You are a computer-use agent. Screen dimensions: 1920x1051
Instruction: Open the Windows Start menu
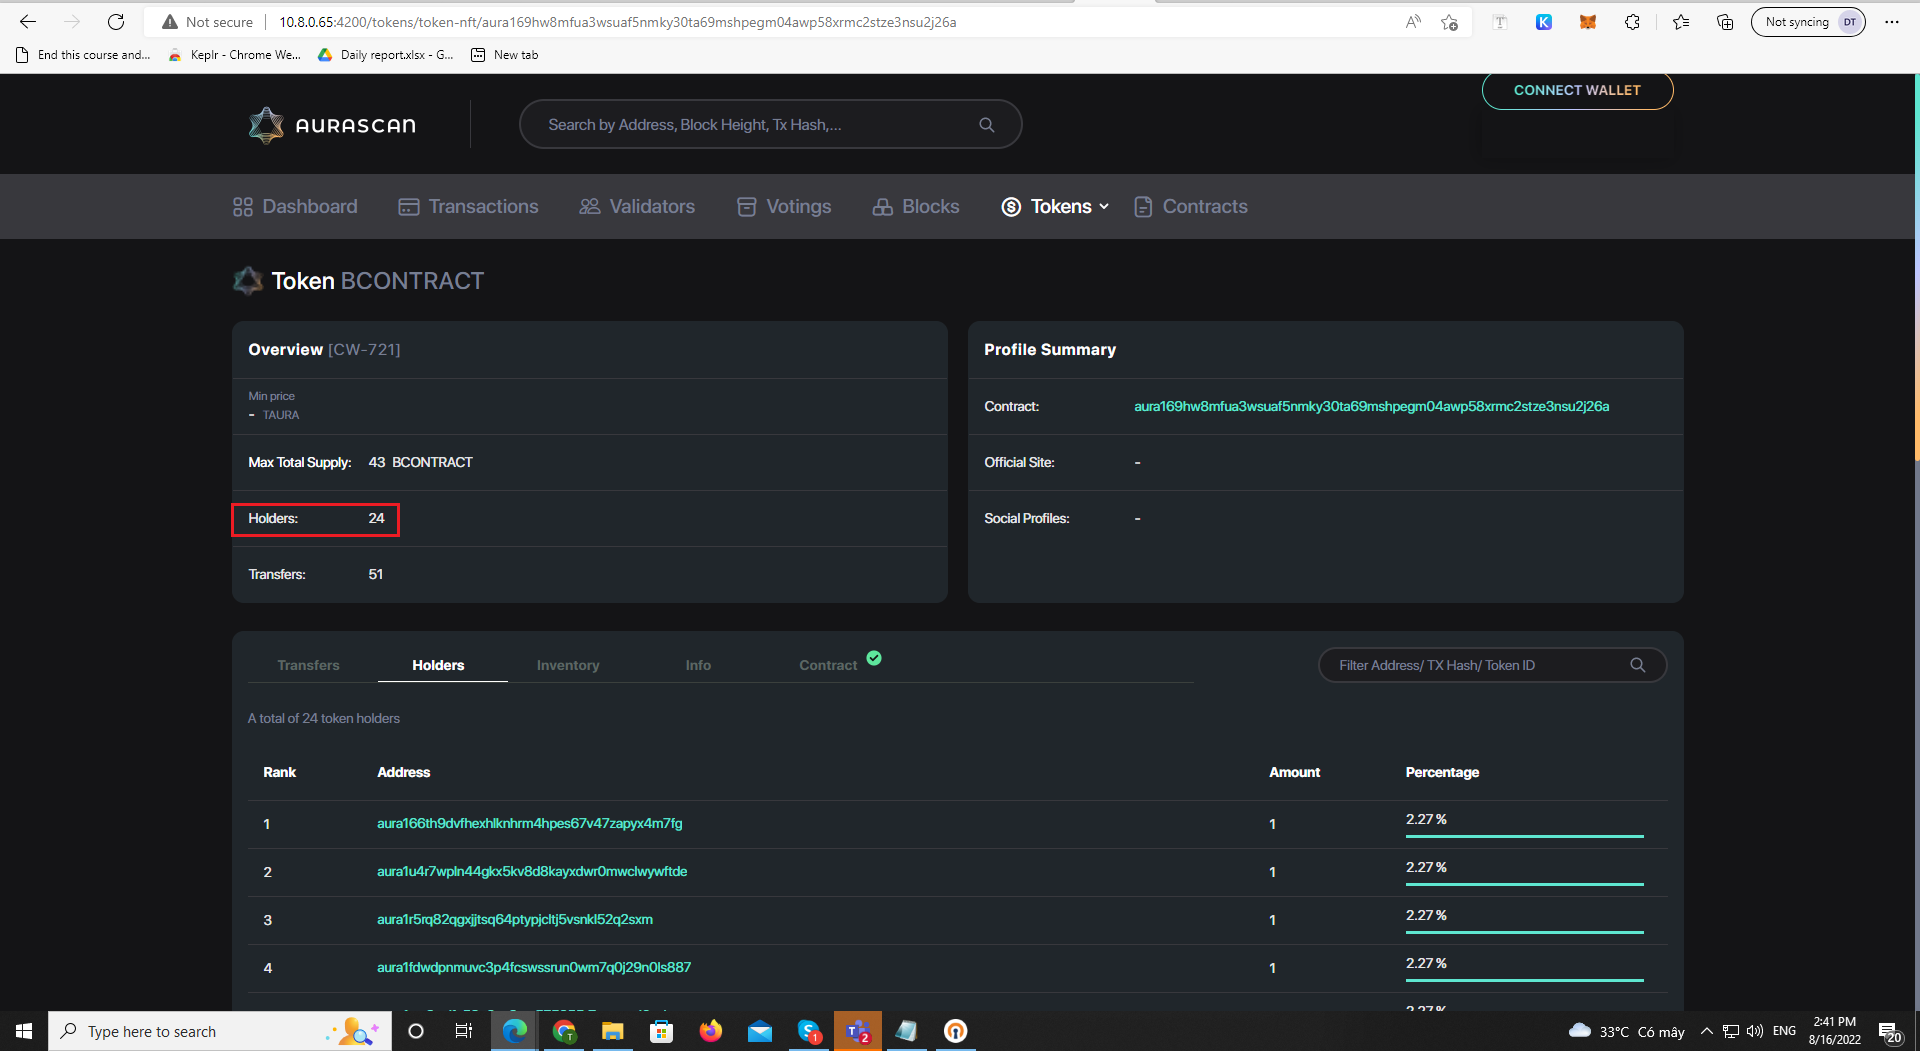pos(24,1031)
